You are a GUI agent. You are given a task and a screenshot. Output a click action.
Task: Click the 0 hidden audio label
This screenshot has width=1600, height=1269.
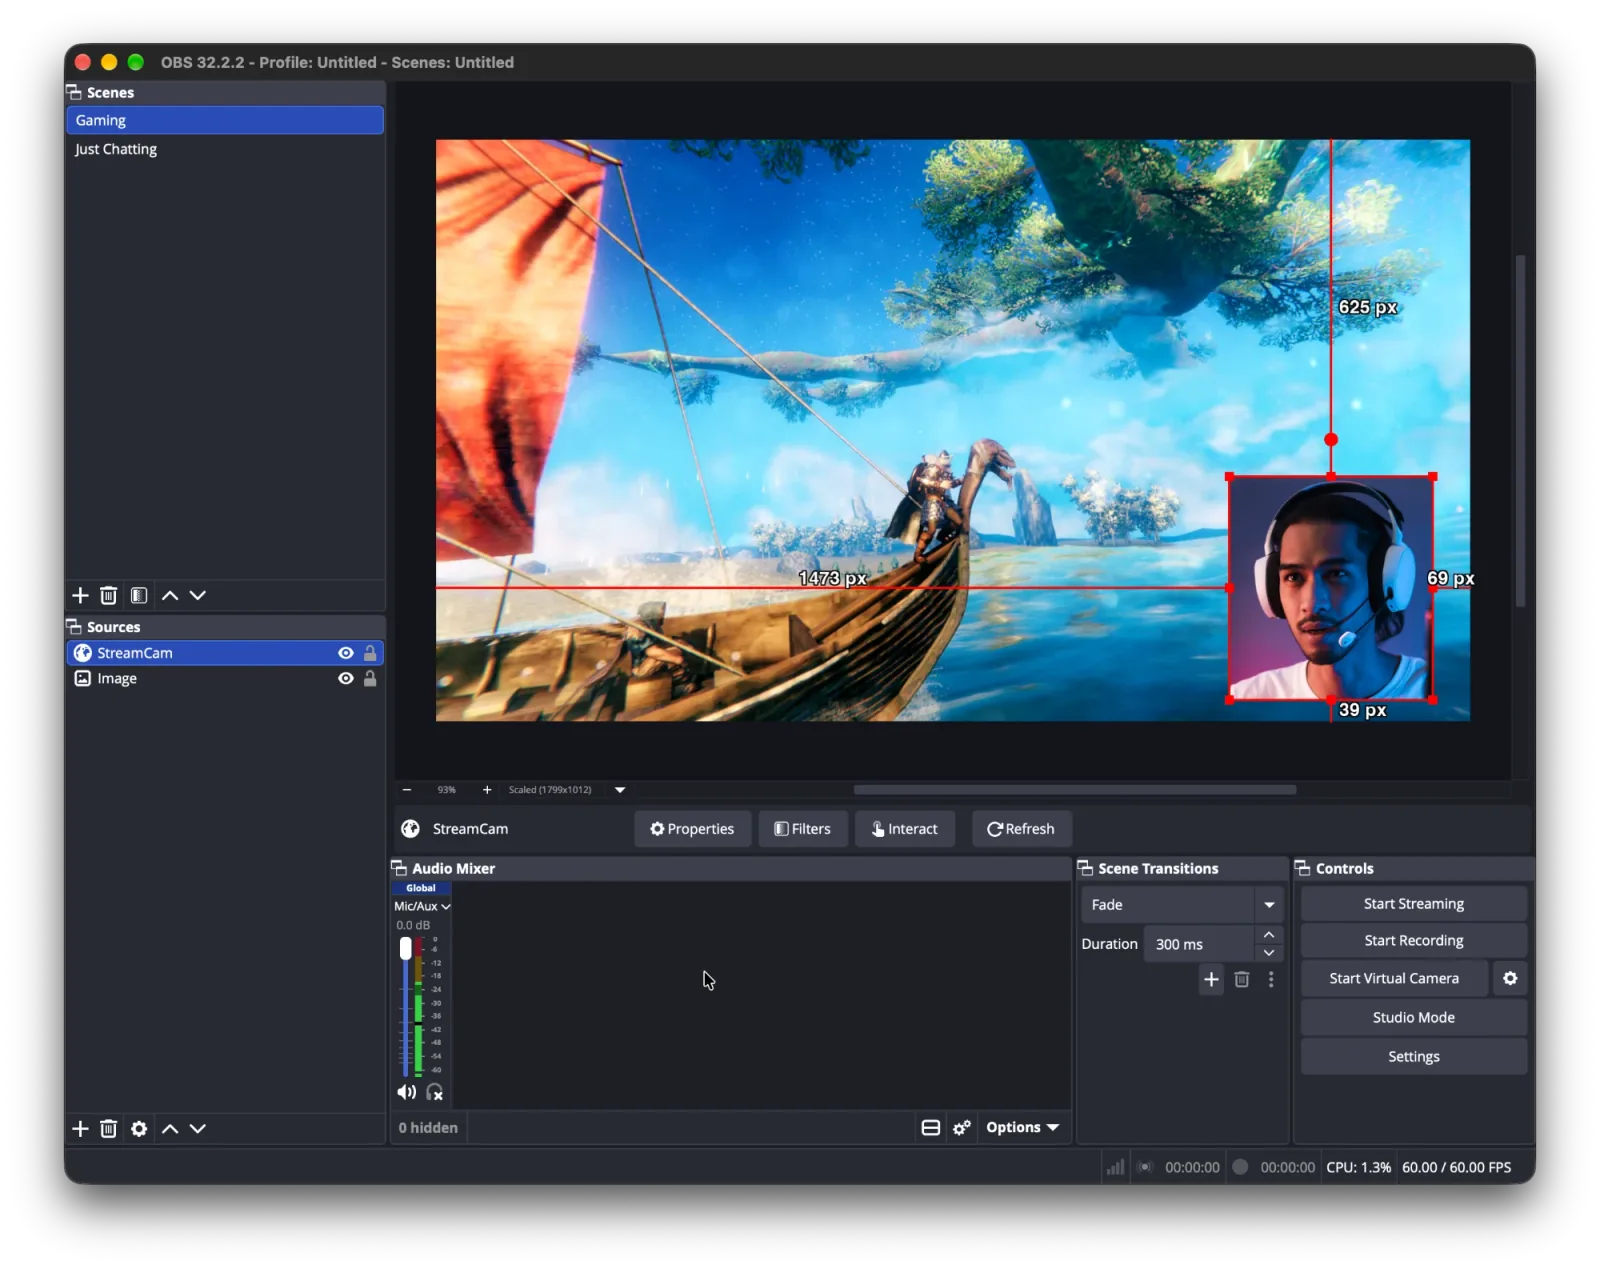(428, 1127)
